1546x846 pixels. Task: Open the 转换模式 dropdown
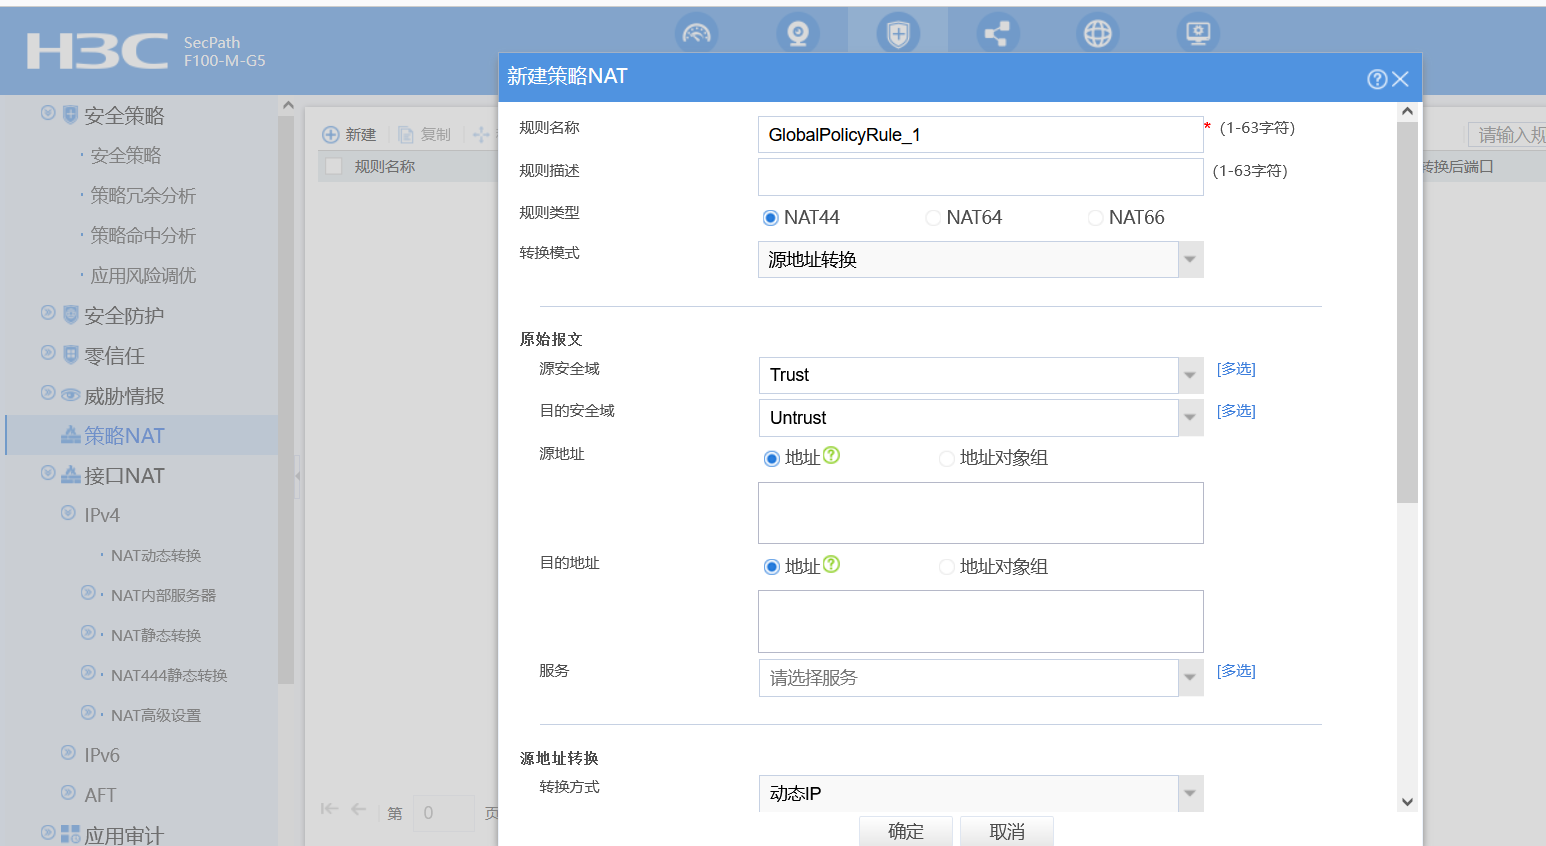pos(1190,260)
